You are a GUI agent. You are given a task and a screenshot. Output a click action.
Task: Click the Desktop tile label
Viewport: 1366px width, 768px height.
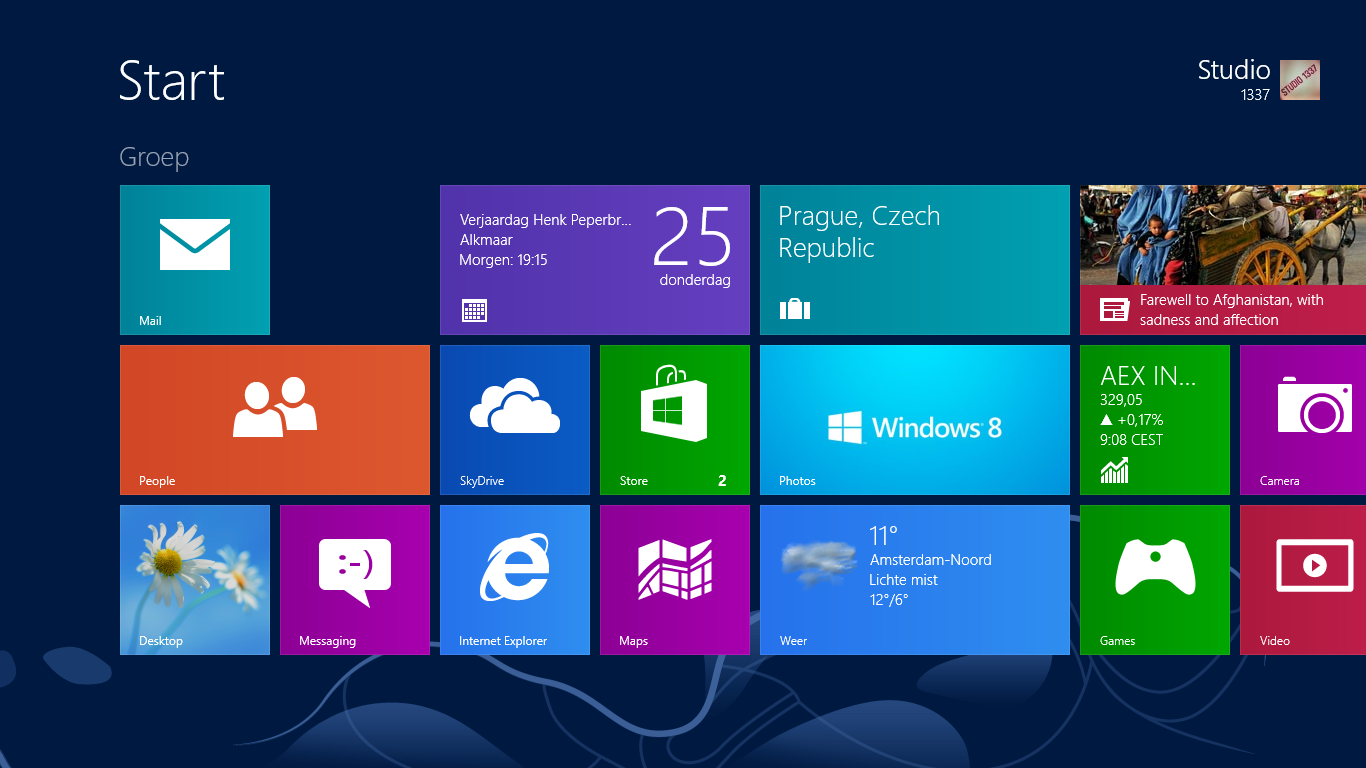tap(161, 641)
